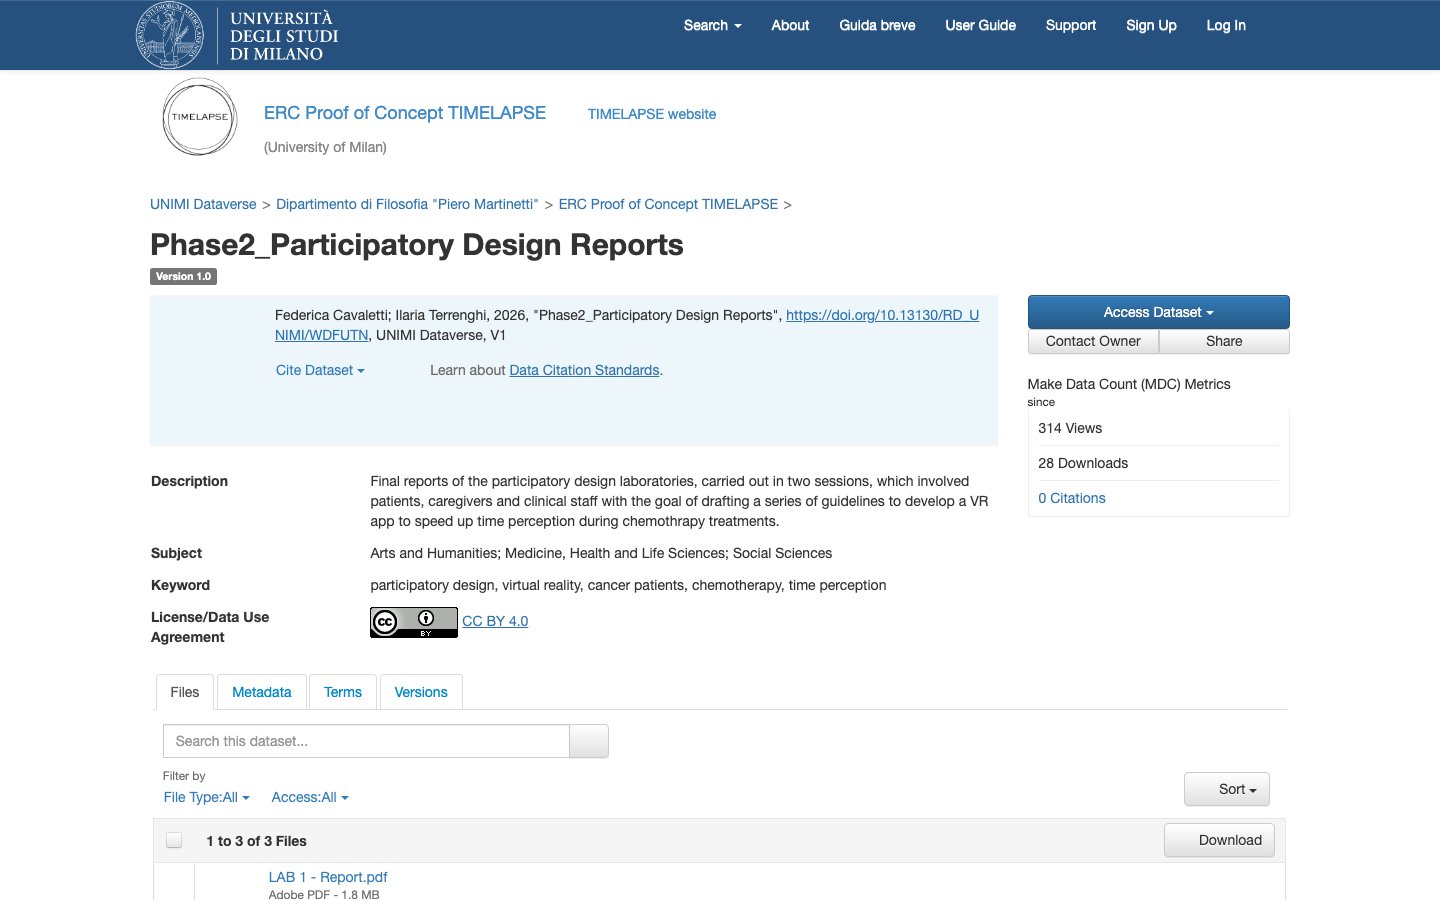The height and width of the screenshot is (900, 1440).
Task: Open the Cite Dataset dropdown
Action: tap(320, 370)
